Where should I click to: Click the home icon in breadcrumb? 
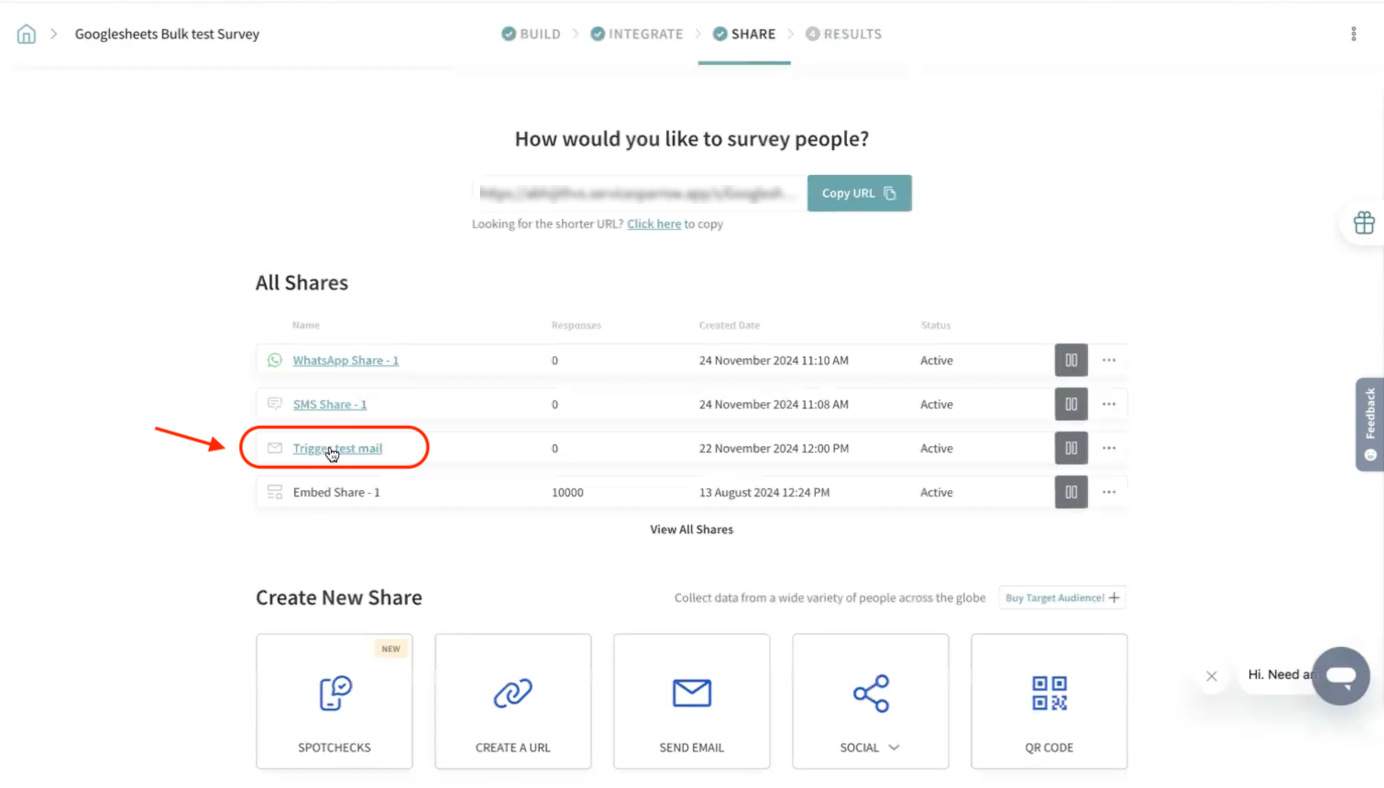(x=27, y=34)
